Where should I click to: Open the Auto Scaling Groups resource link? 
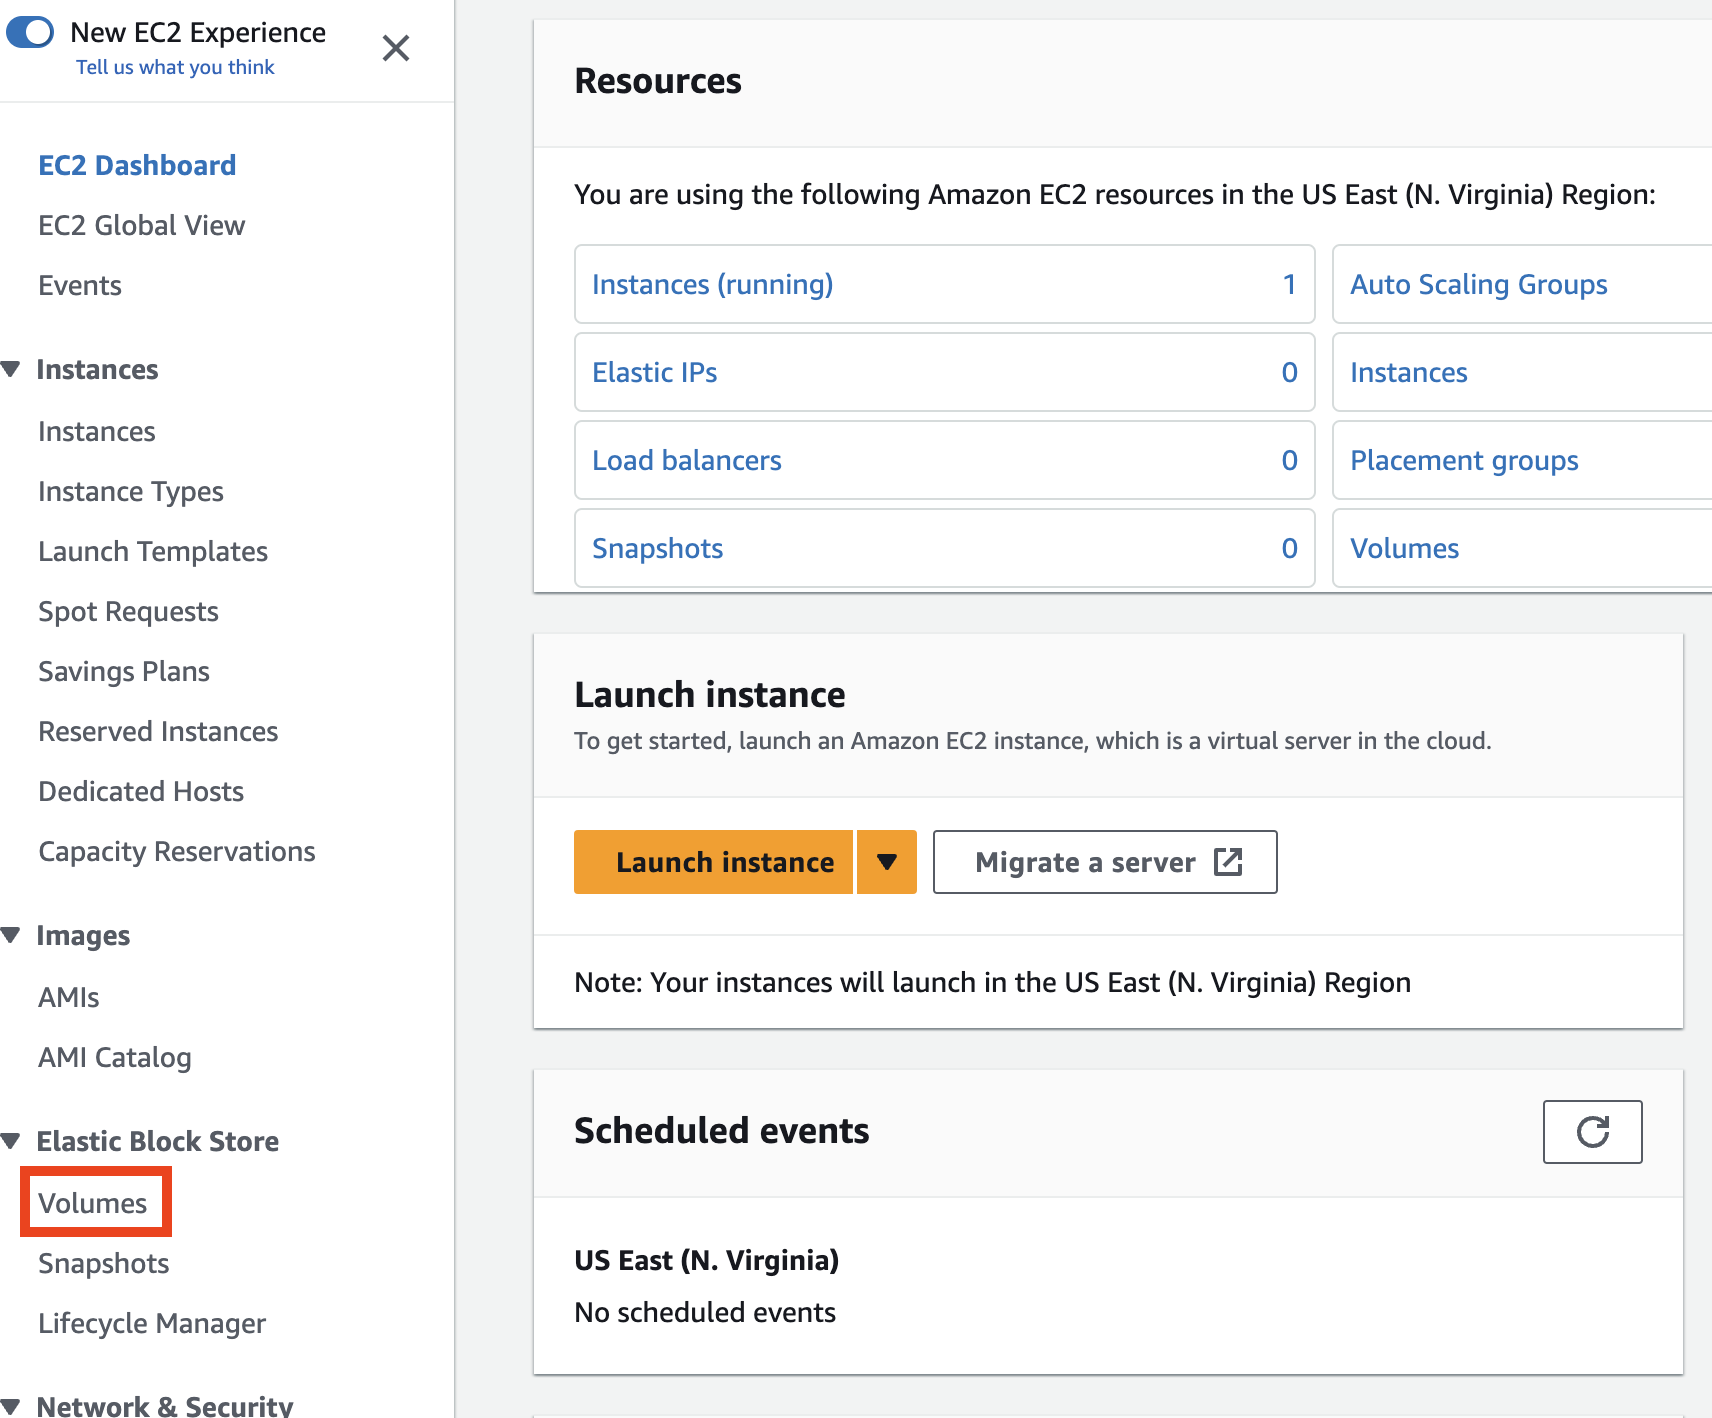(x=1479, y=284)
